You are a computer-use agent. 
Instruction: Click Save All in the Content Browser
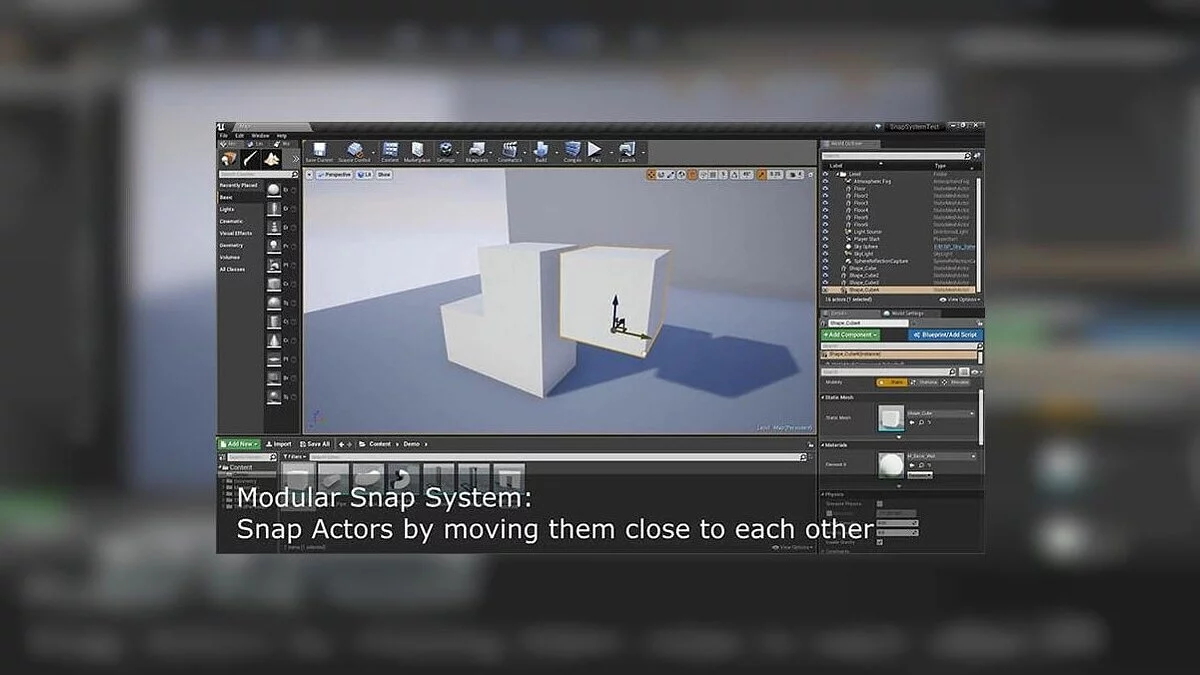pyautogui.click(x=315, y=444)
